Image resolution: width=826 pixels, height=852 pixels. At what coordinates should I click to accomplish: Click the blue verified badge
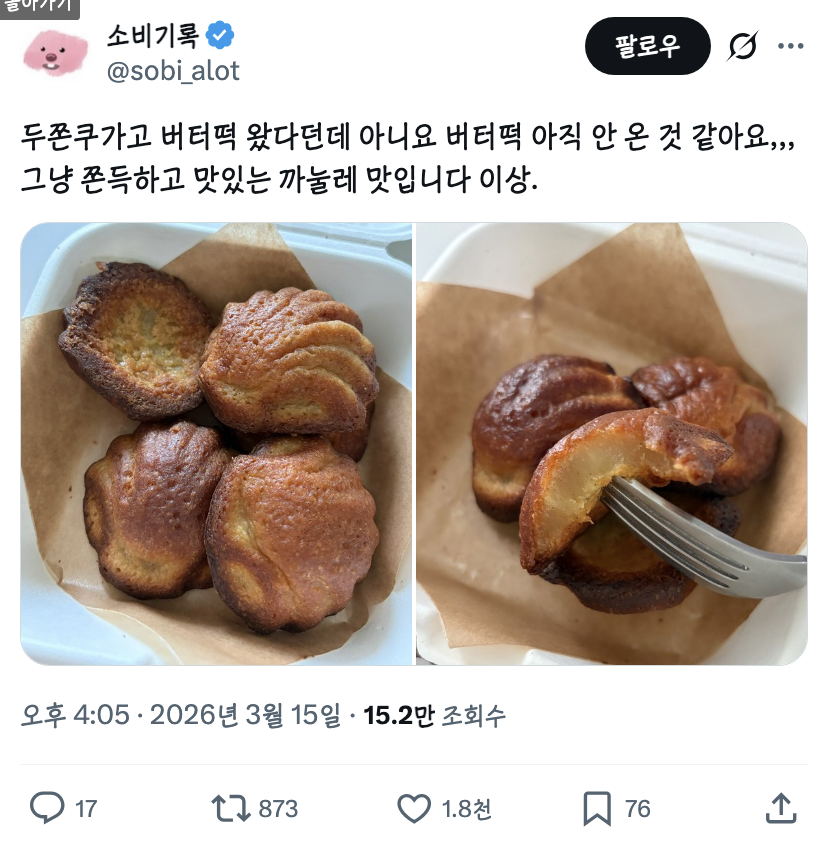pos(220,35)
